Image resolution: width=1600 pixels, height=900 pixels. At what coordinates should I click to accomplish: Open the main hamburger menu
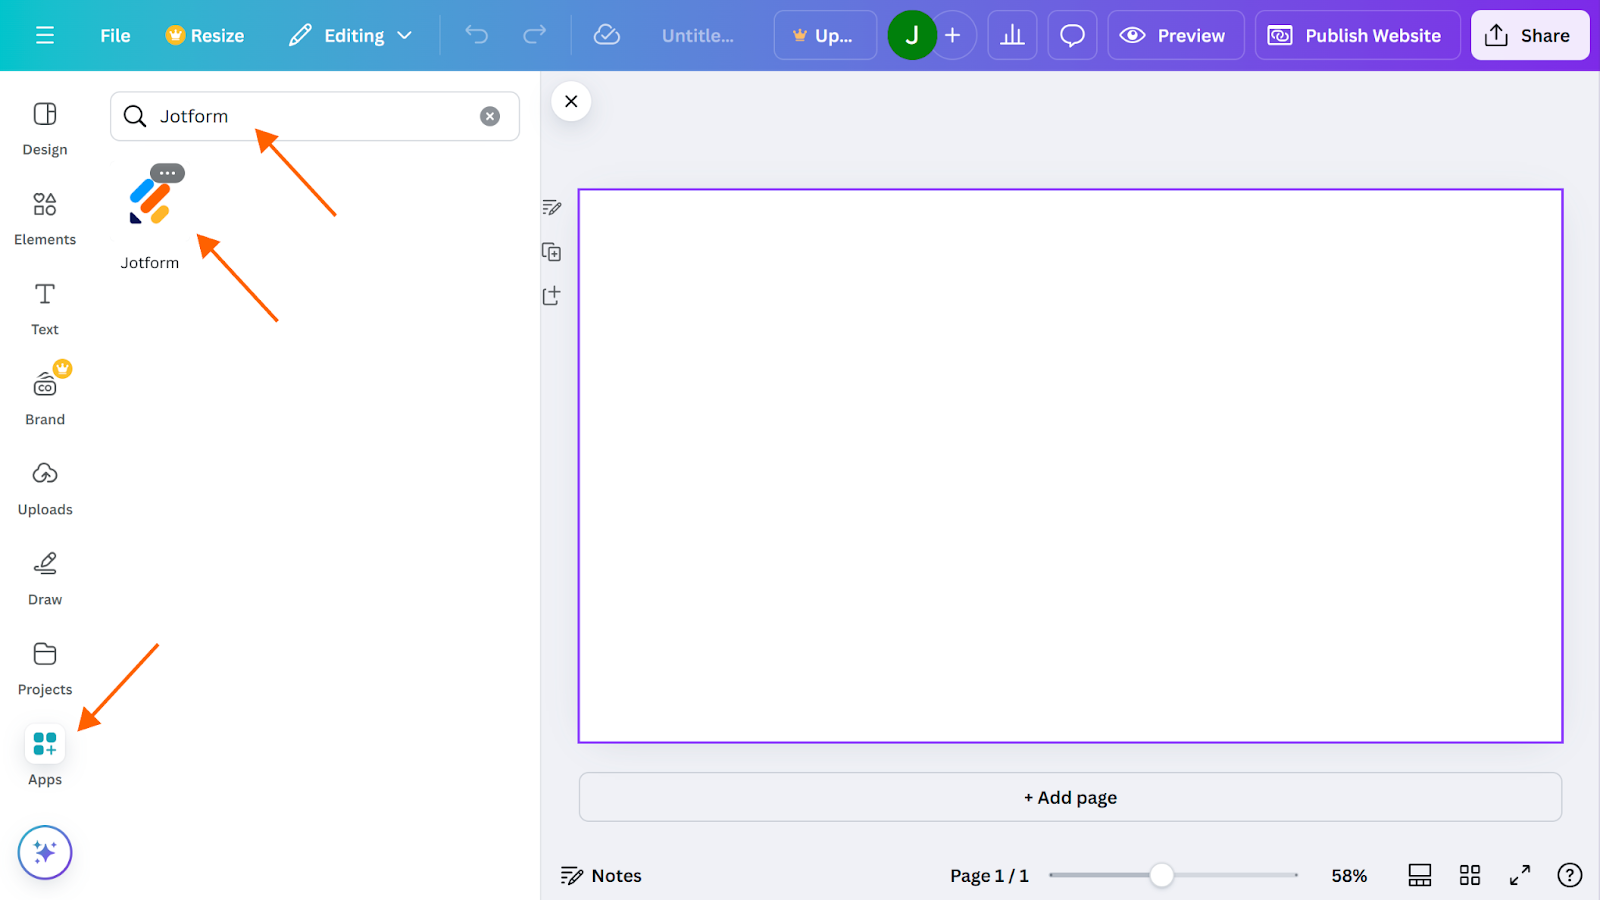pyautogui.click(x=44, y=35)
